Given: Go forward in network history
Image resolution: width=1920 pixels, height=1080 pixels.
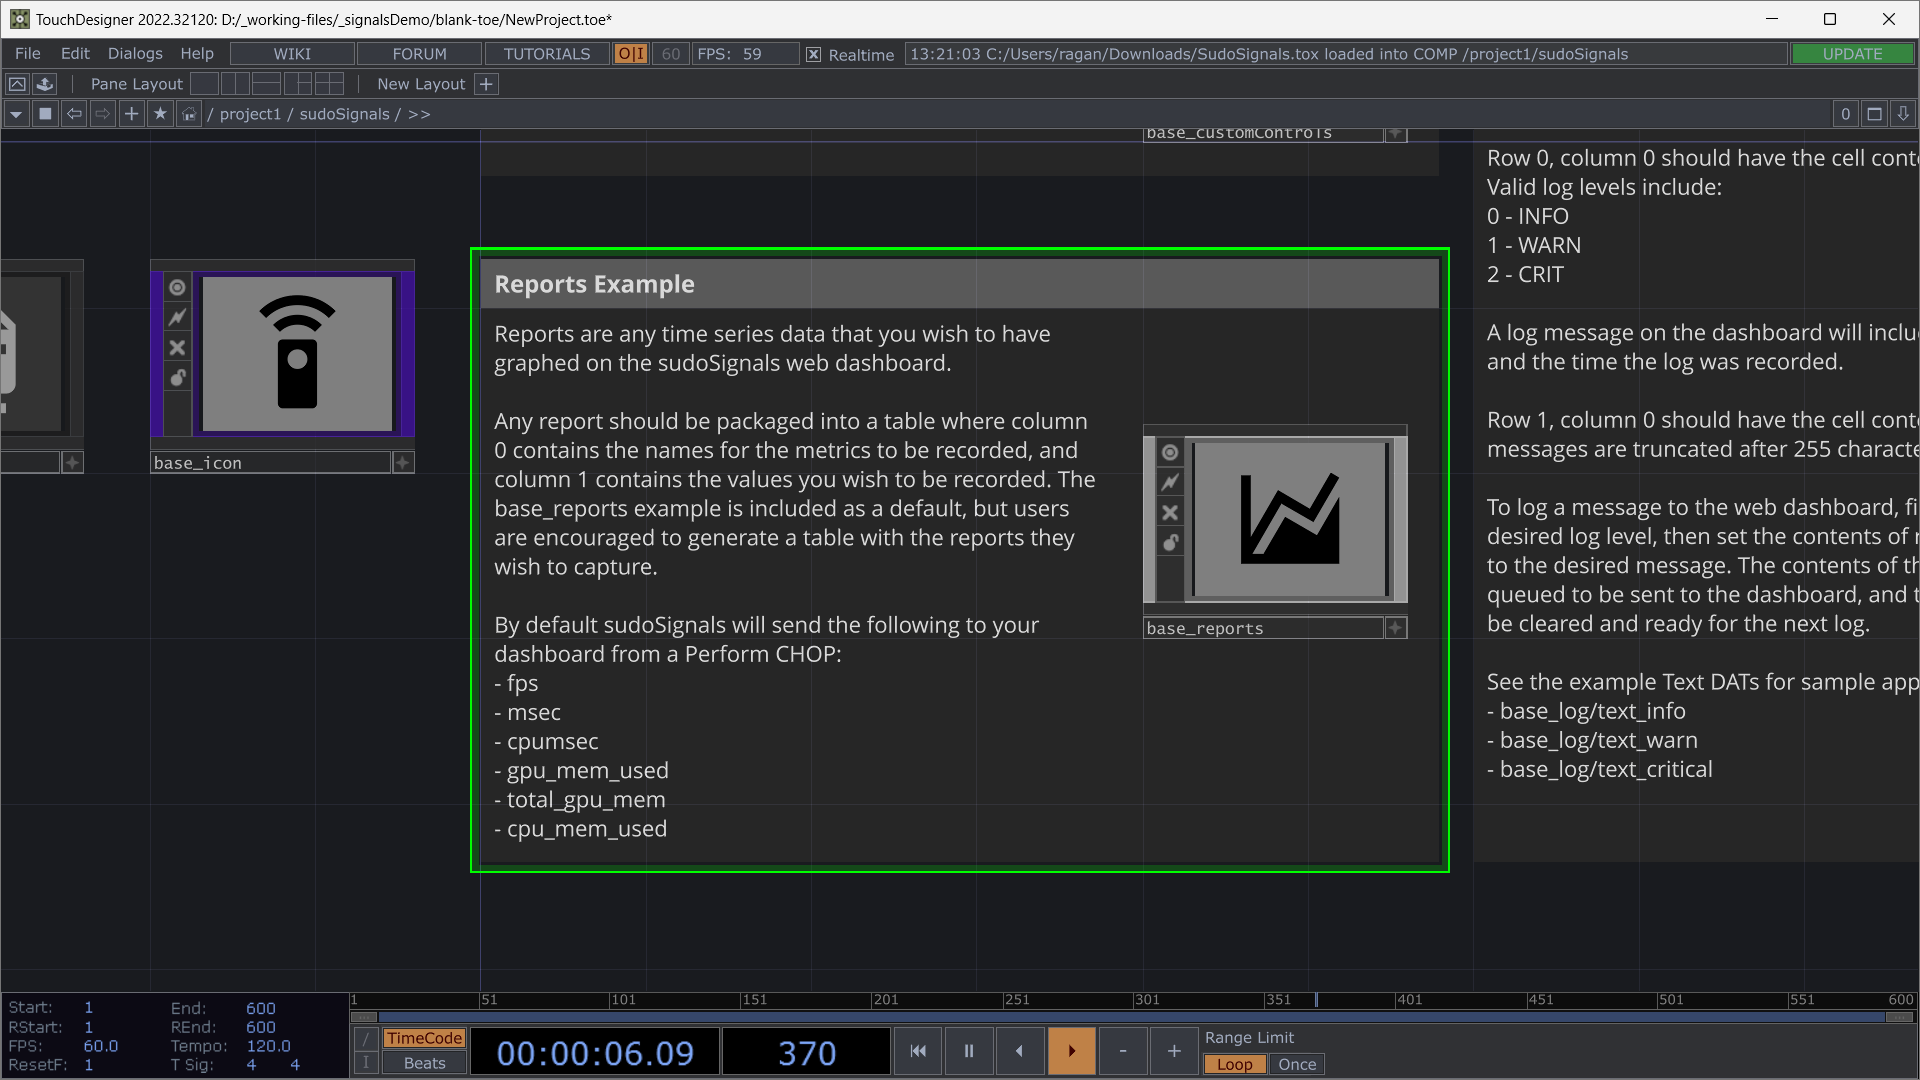Looking at the screenshot, I should pos(102,114).
